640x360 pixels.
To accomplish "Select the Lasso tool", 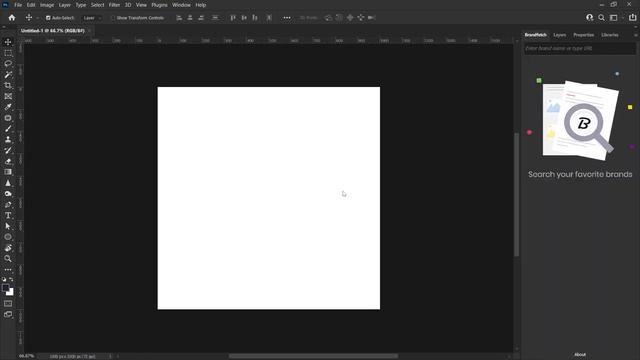I will tap(8, 64).
